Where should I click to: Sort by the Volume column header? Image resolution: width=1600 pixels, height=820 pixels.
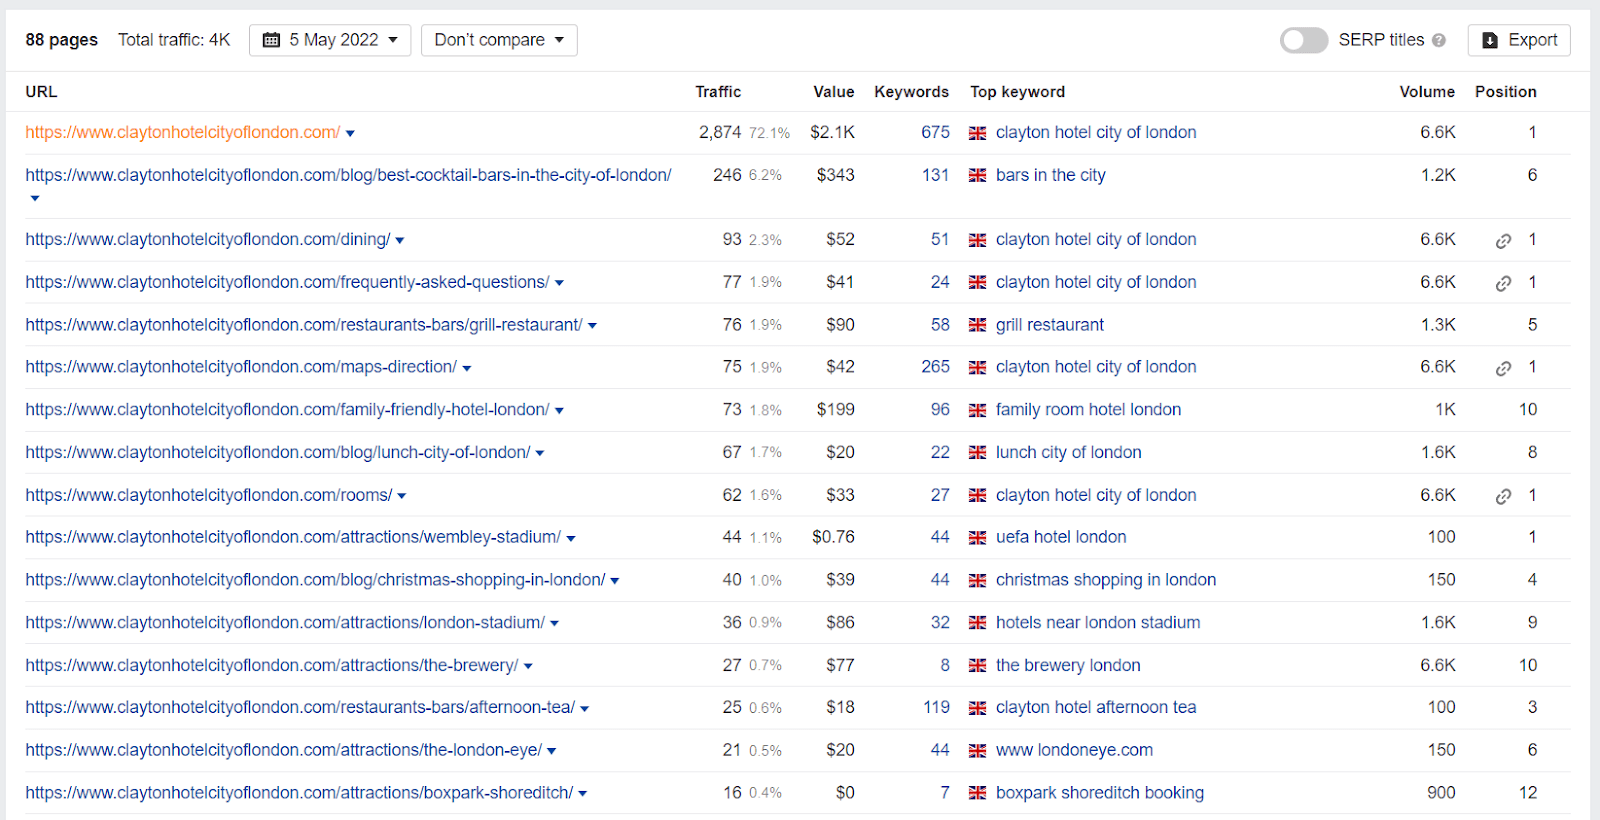[1427, 92]
